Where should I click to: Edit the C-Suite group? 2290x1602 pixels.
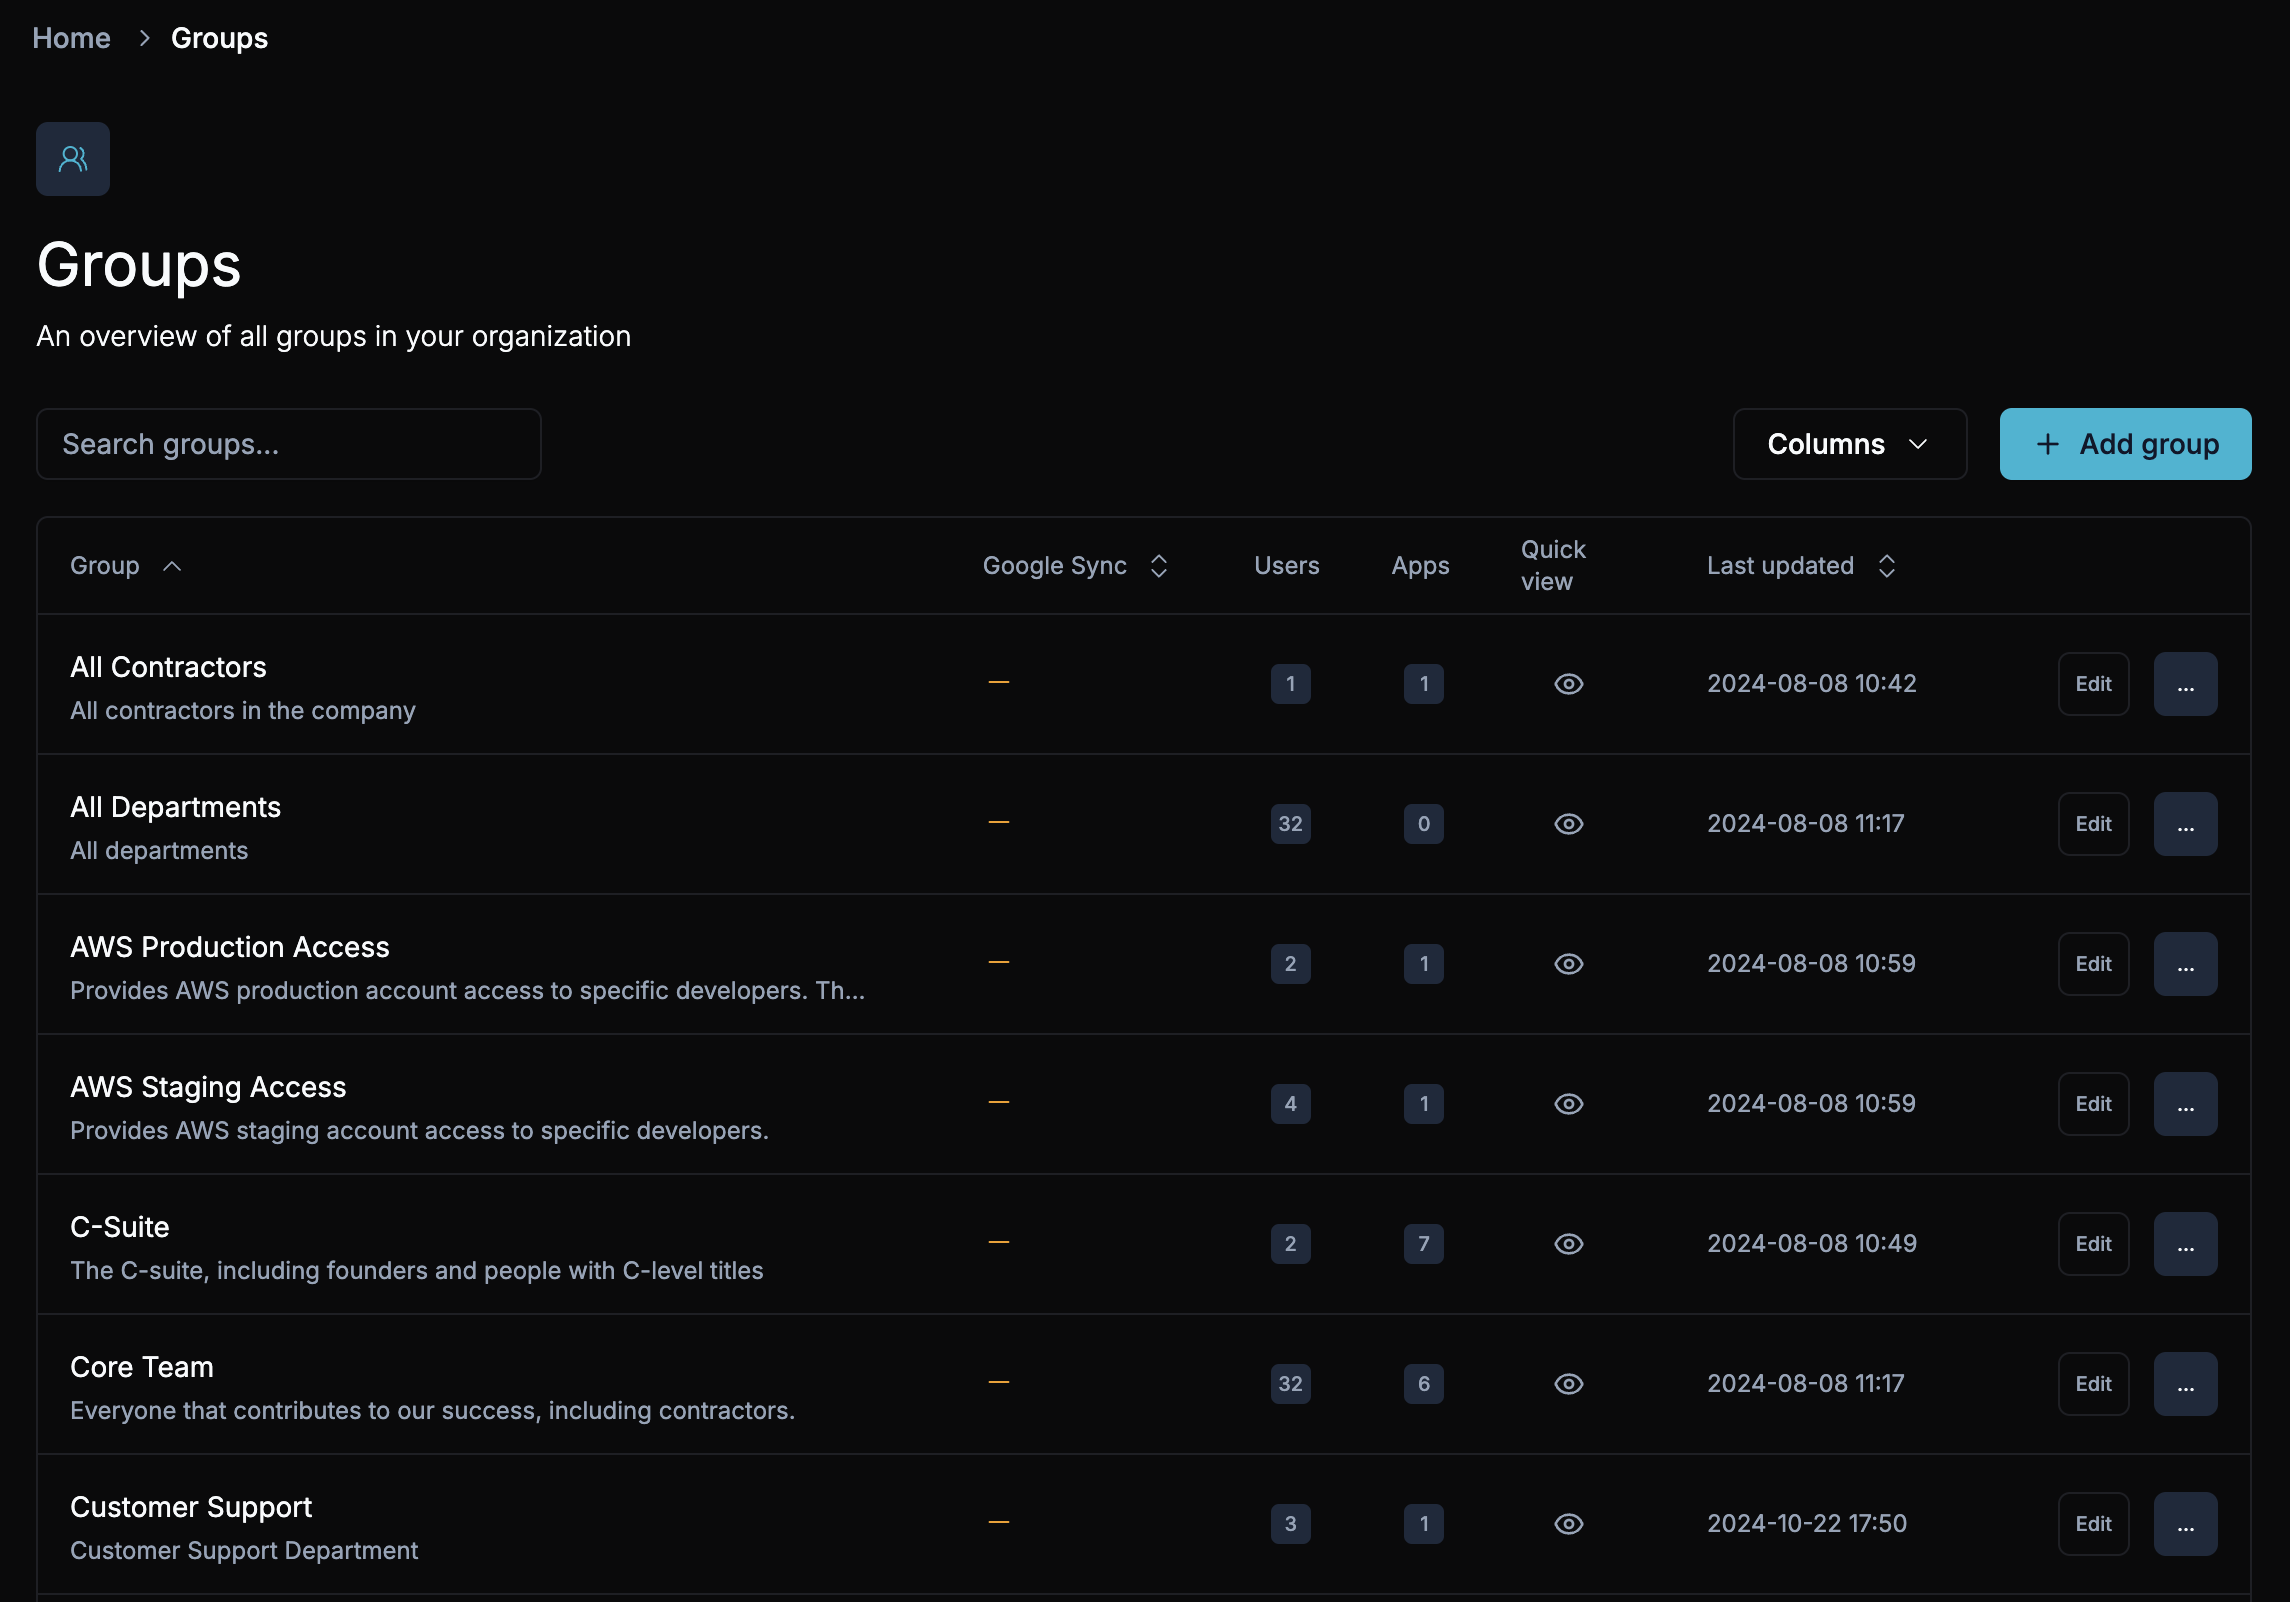(x=2093, y=1244)
